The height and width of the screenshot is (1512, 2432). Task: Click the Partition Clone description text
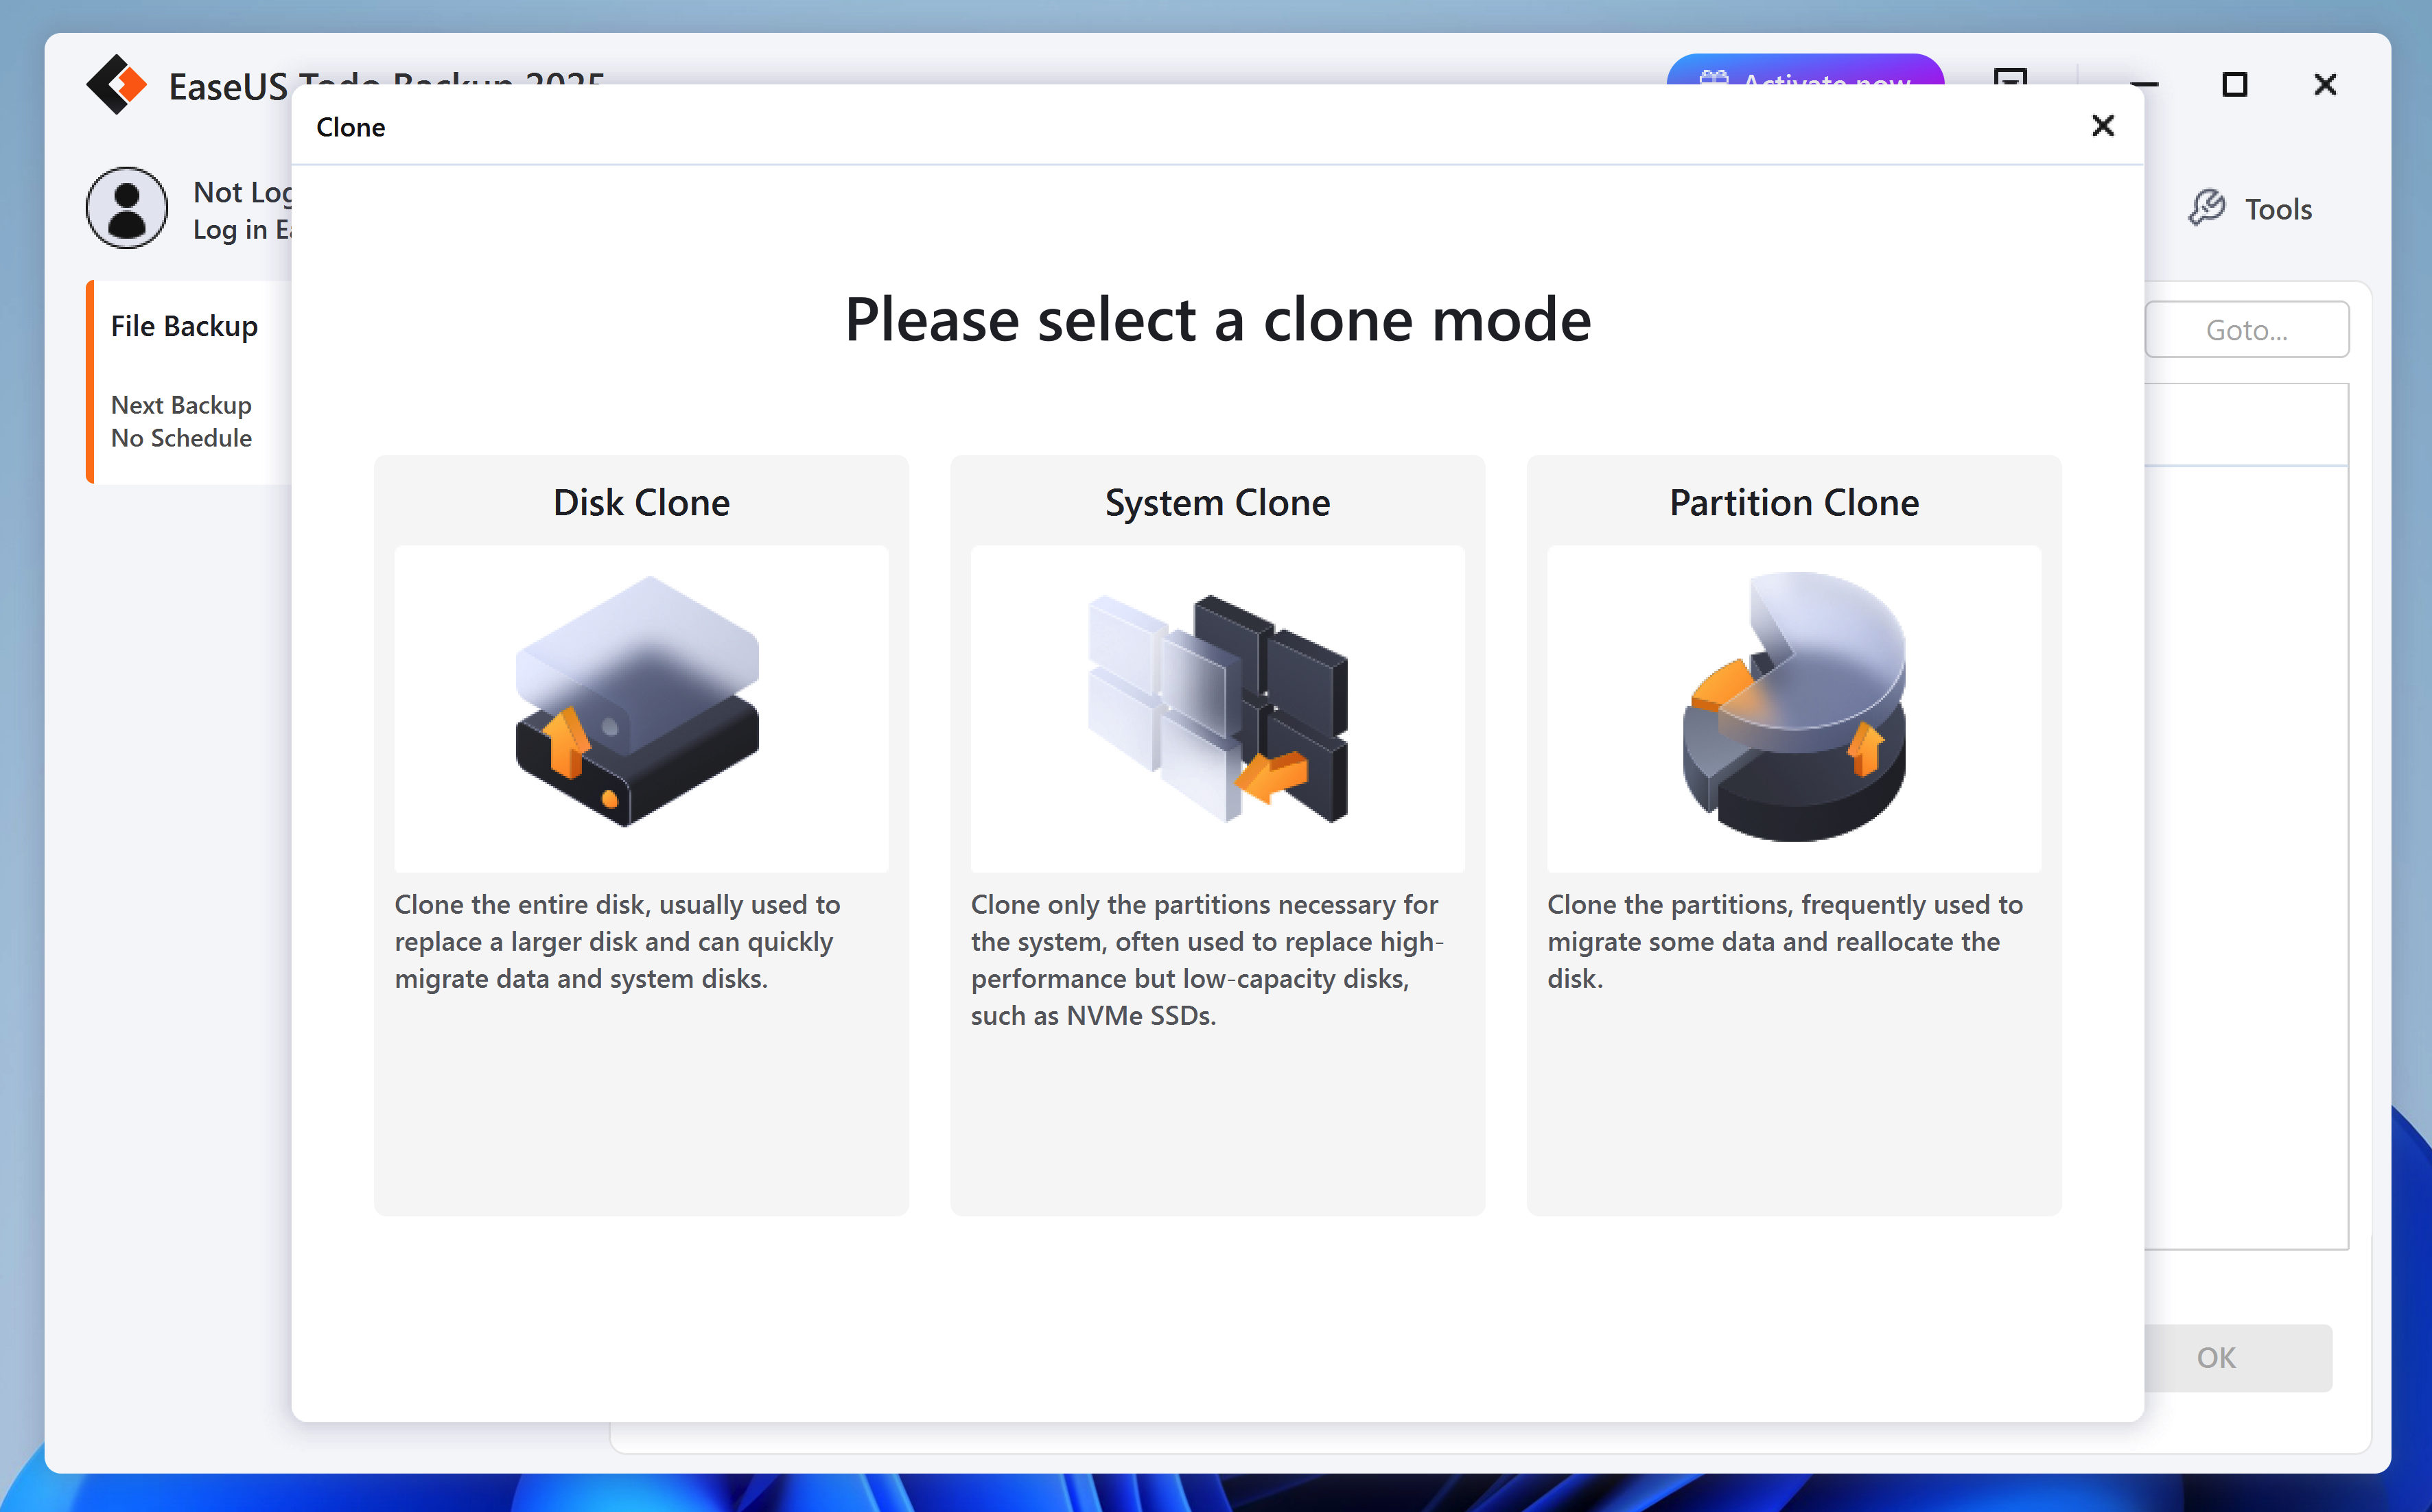[x=1785, y=941]
